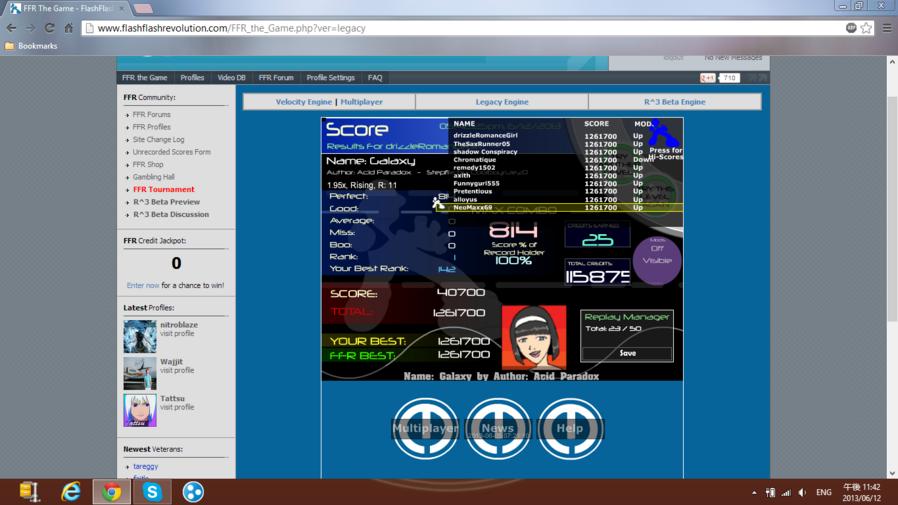Visit profile link under Tattsu
This screenshot has height=505, width=898.
(177, 407)
